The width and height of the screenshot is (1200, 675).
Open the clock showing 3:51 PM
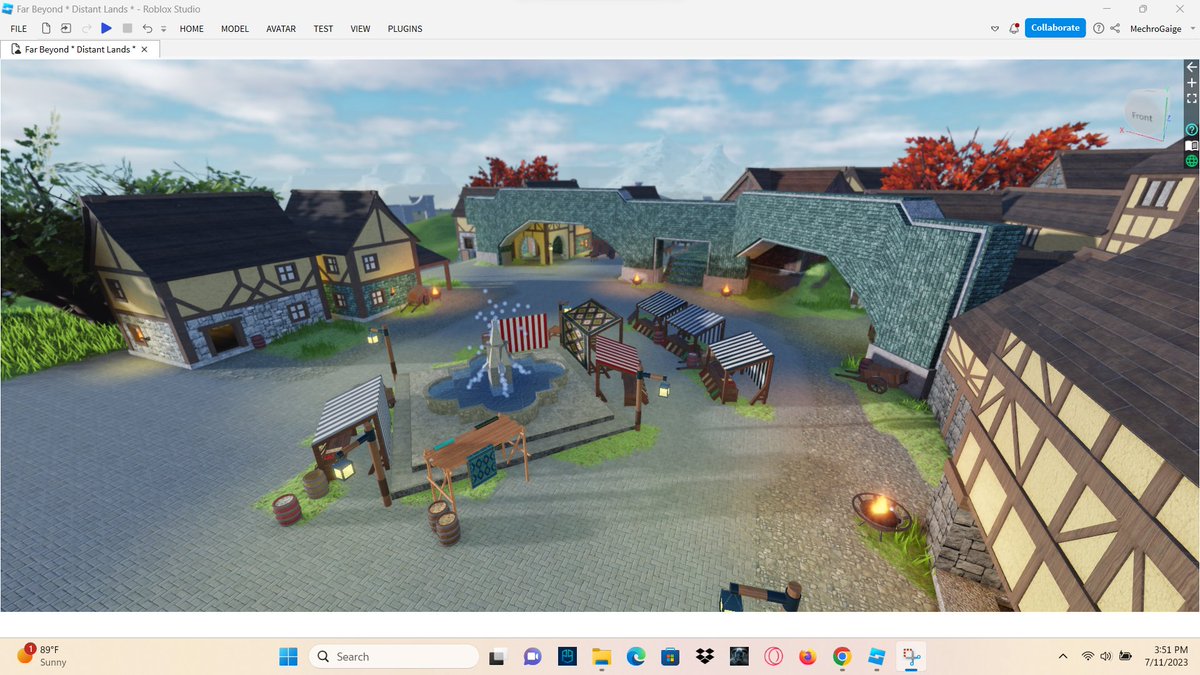click(1168, 656)
